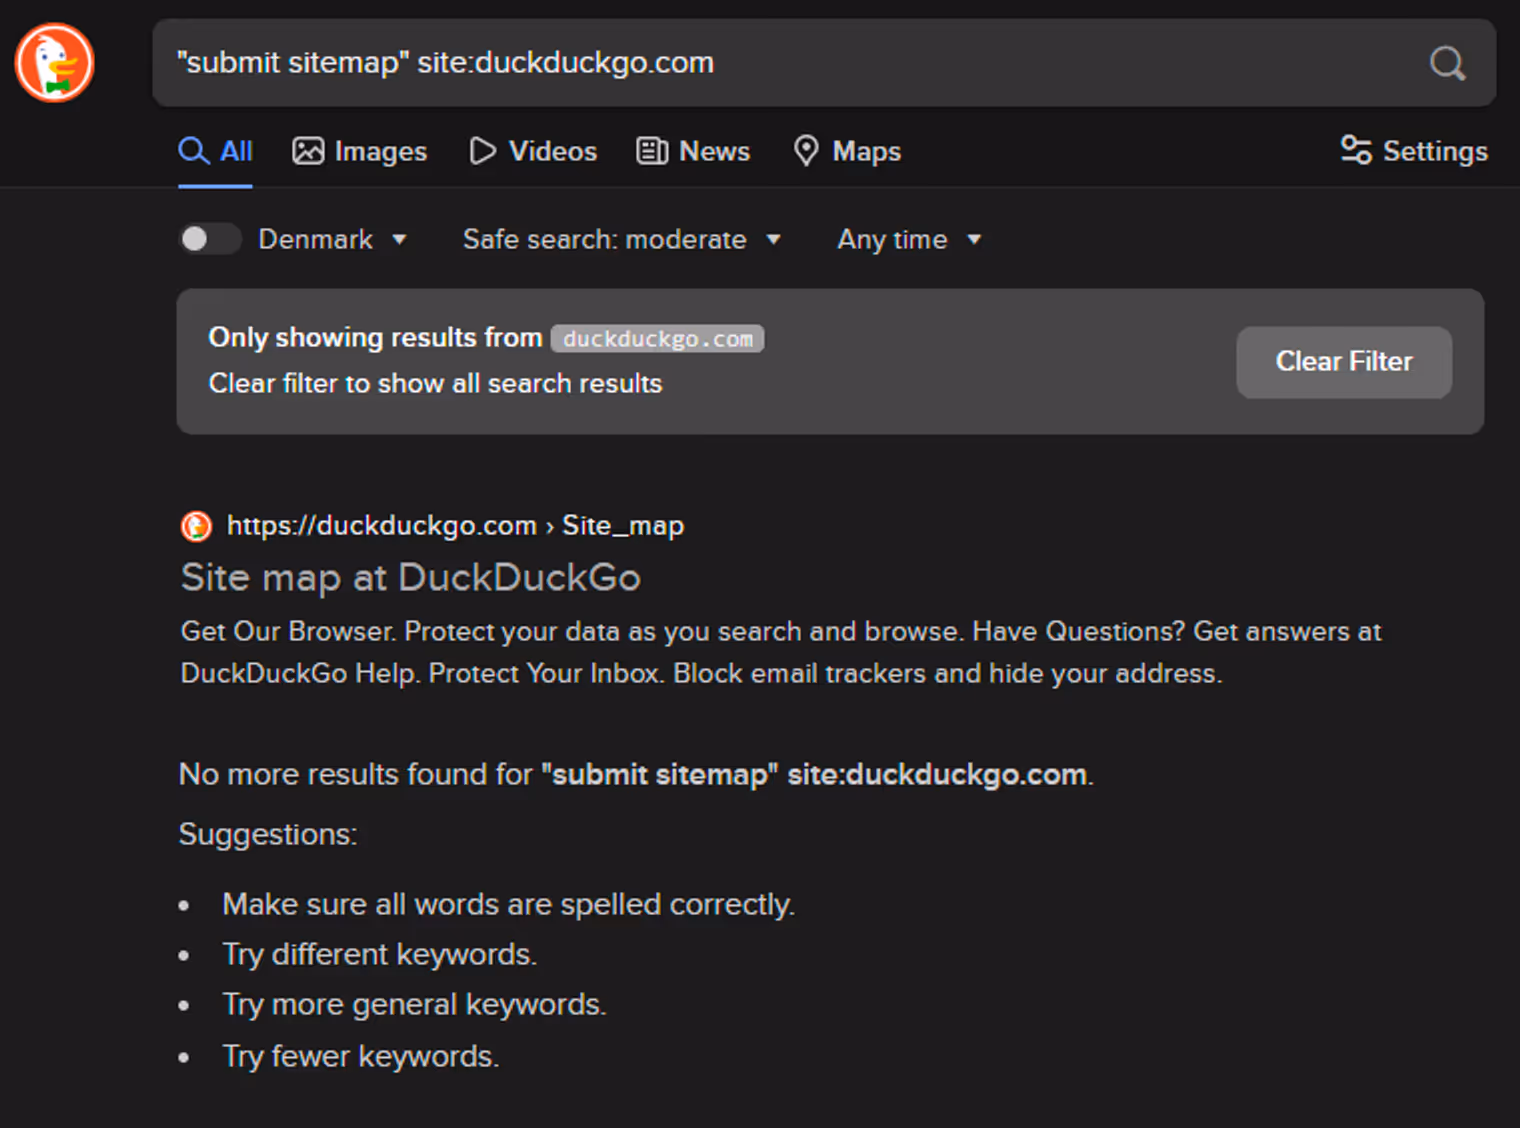
Task: Click the Site_map breadcrumb in result URL
Action: 623,526
